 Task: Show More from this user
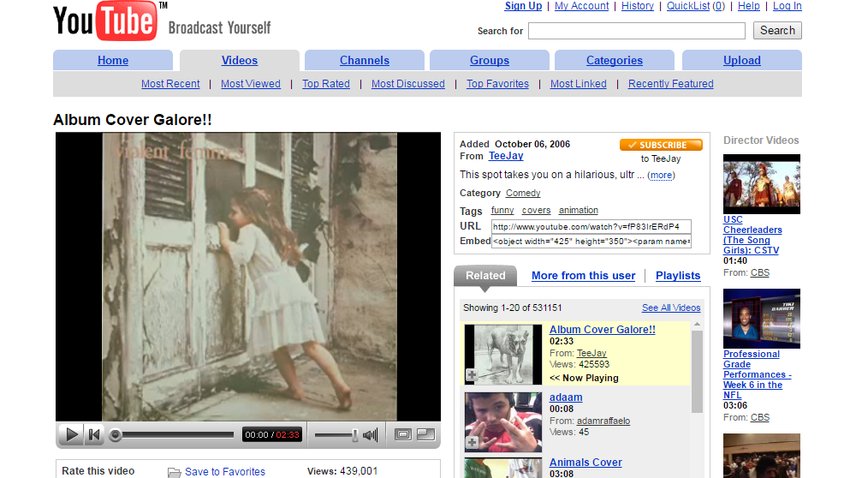coord(583,275)
